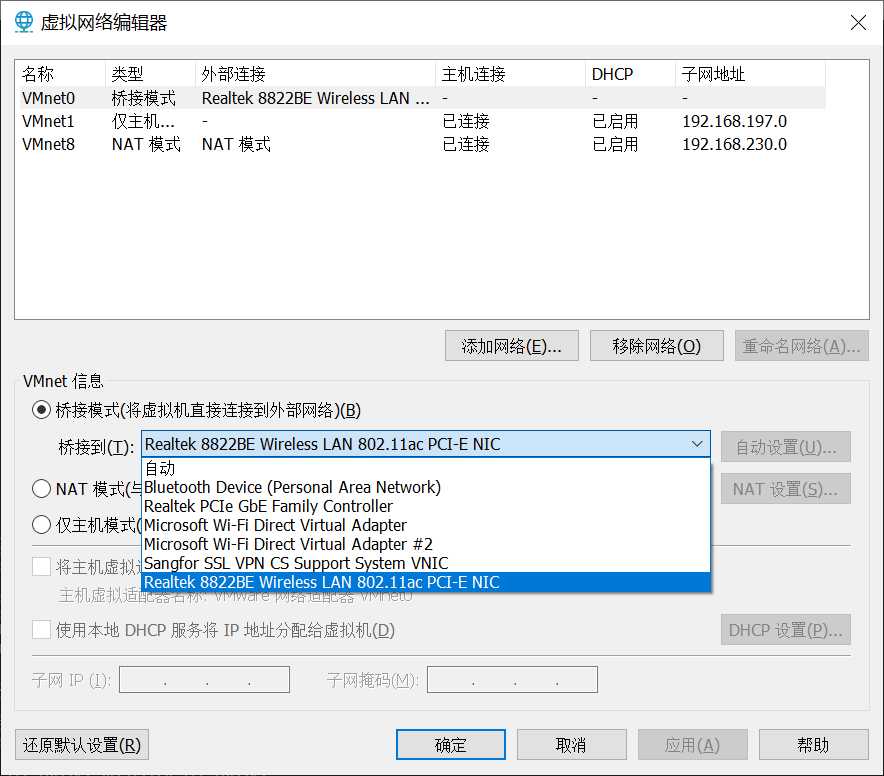Choose Microsoft Wi-Fi Direct Virtual Adapter without #2
884x776 pixels.
[x=426, y=525]
